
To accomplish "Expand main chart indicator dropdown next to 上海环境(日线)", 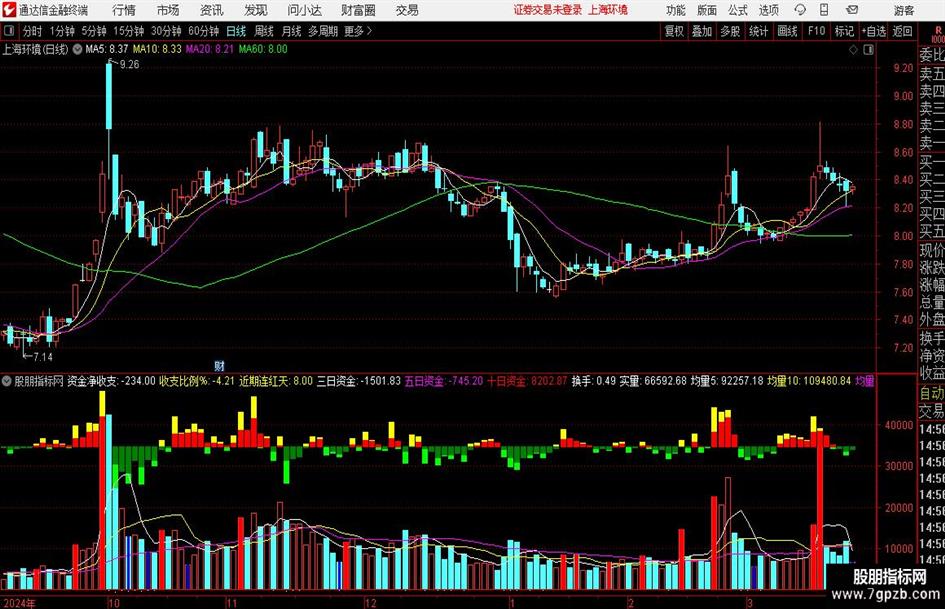I will click(x=77, y=49).
